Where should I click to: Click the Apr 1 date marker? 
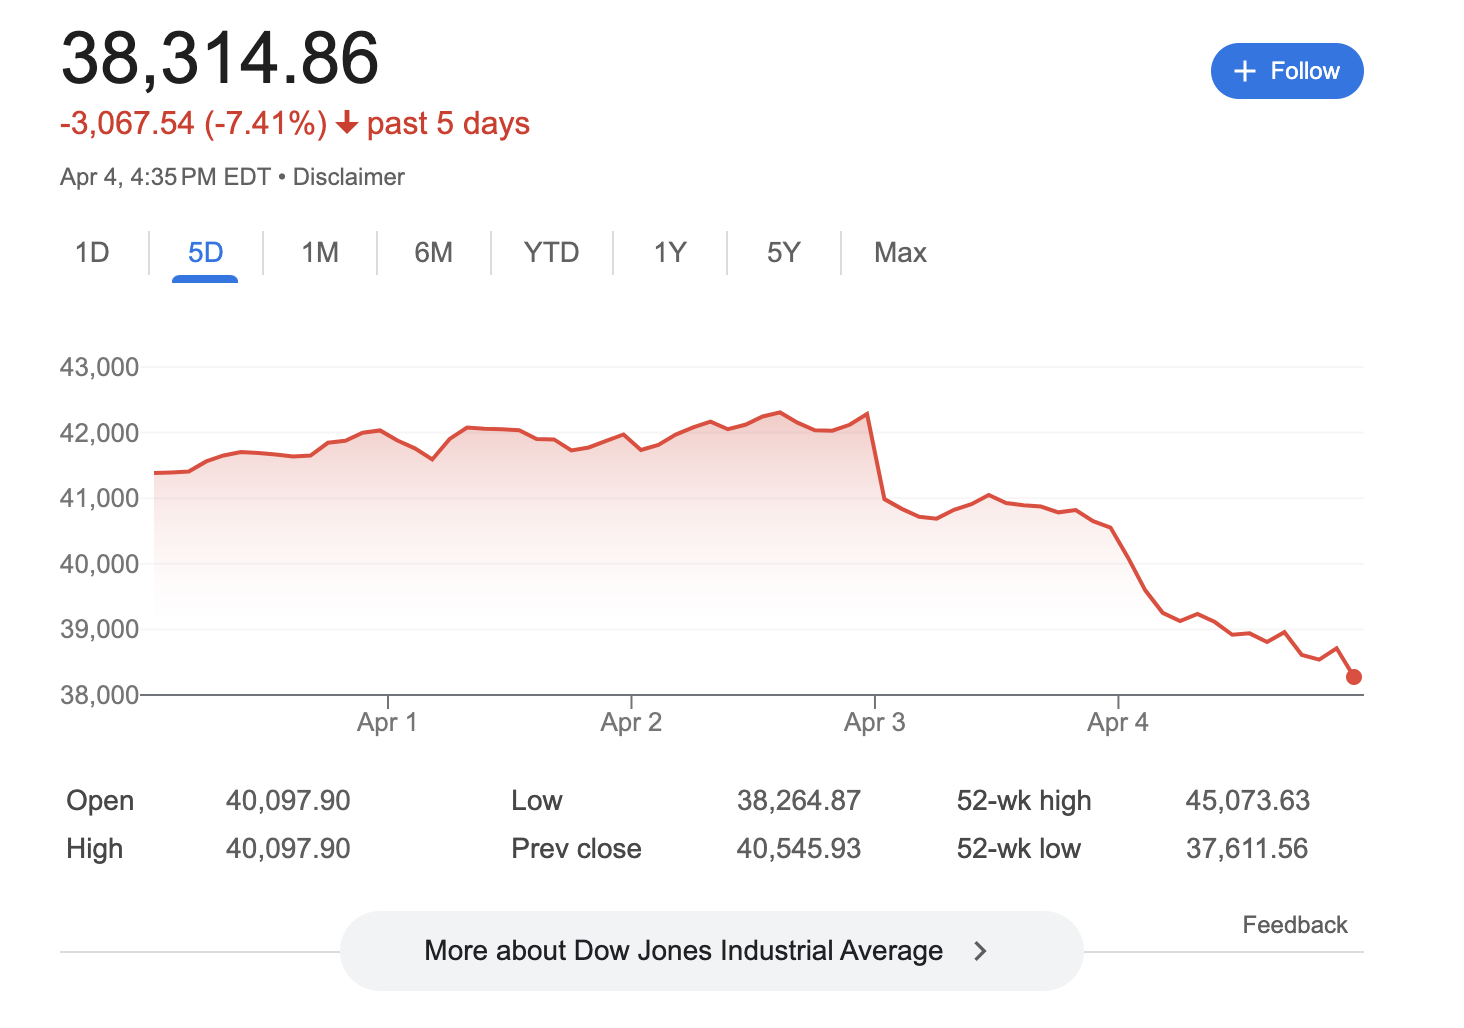coord(387,722)
